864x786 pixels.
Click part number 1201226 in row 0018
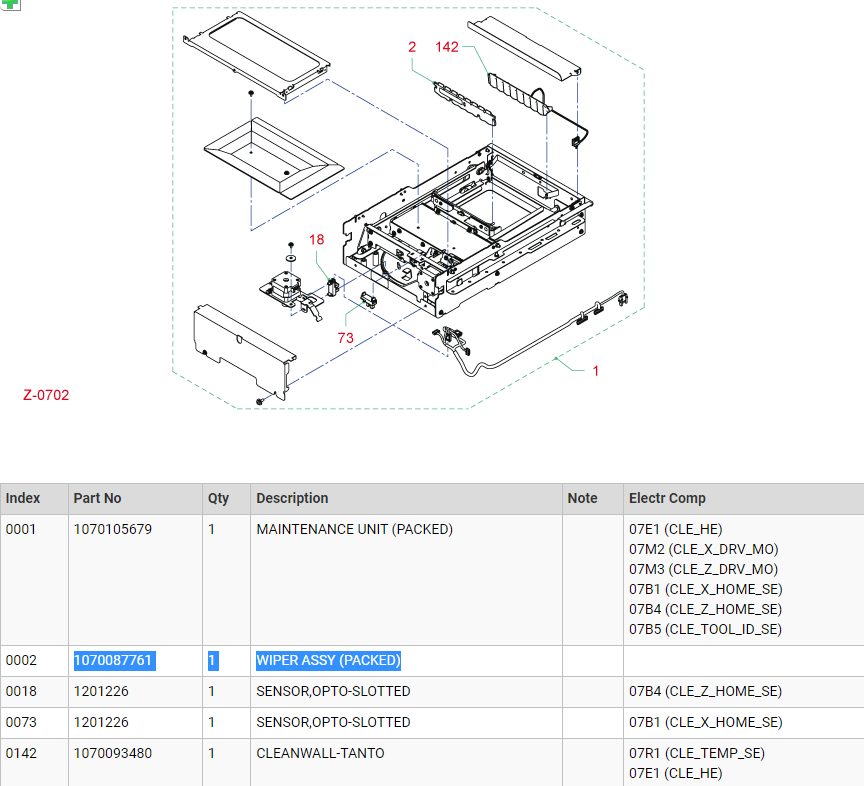101,692
